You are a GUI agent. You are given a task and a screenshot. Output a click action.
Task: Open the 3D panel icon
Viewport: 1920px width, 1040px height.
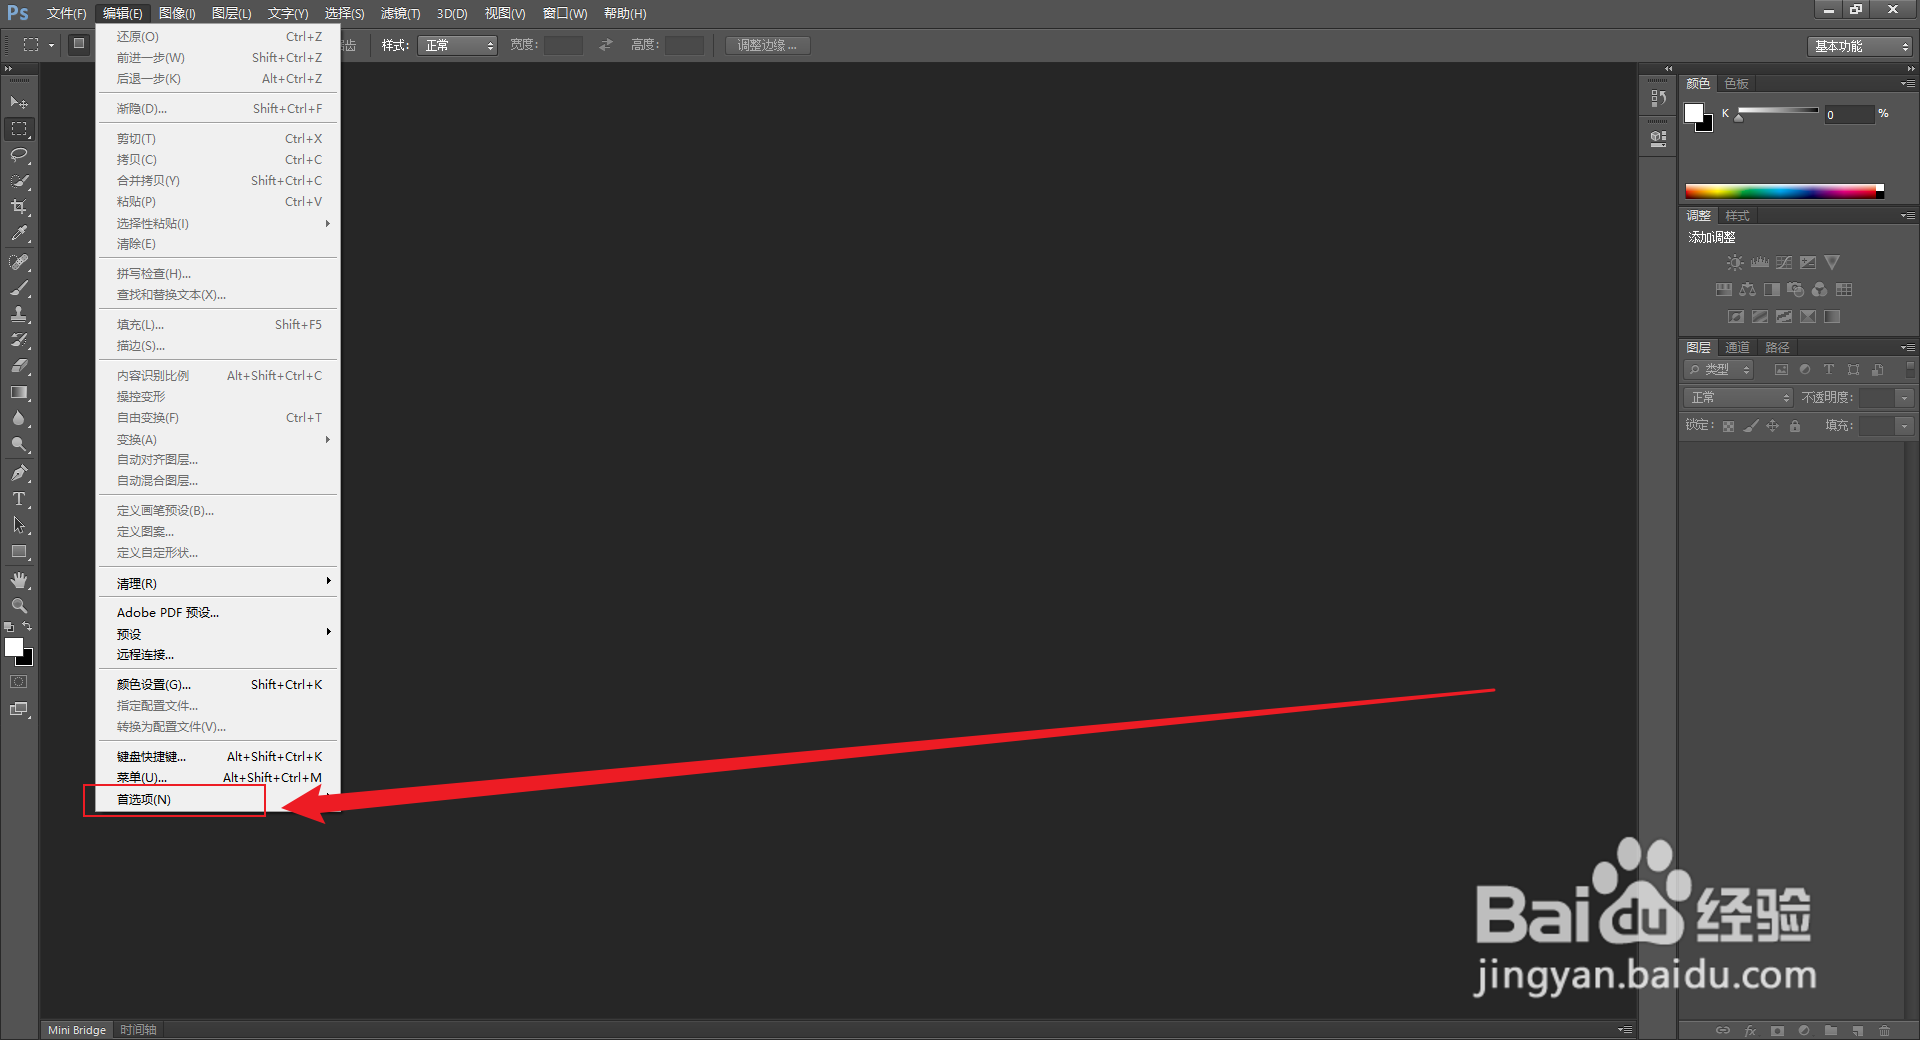1659,138
